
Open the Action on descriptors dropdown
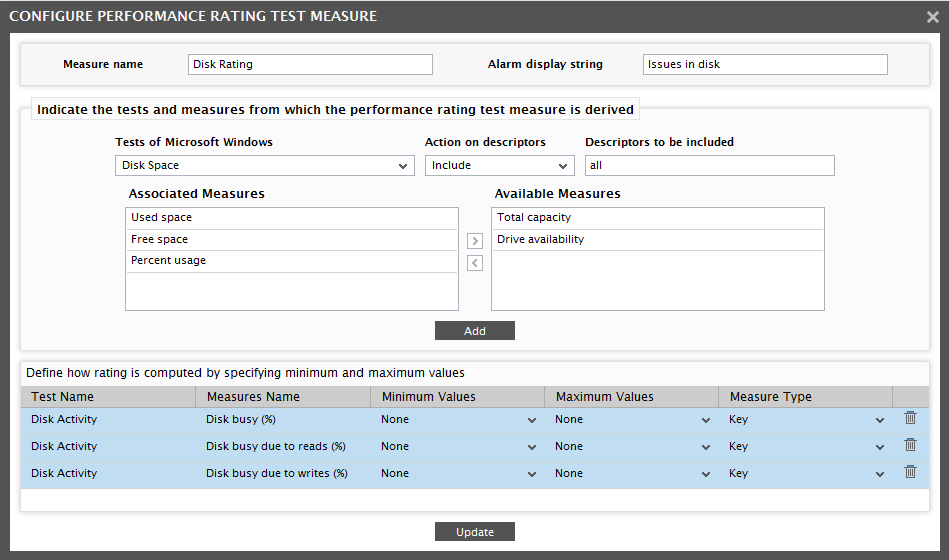point(499,165)
